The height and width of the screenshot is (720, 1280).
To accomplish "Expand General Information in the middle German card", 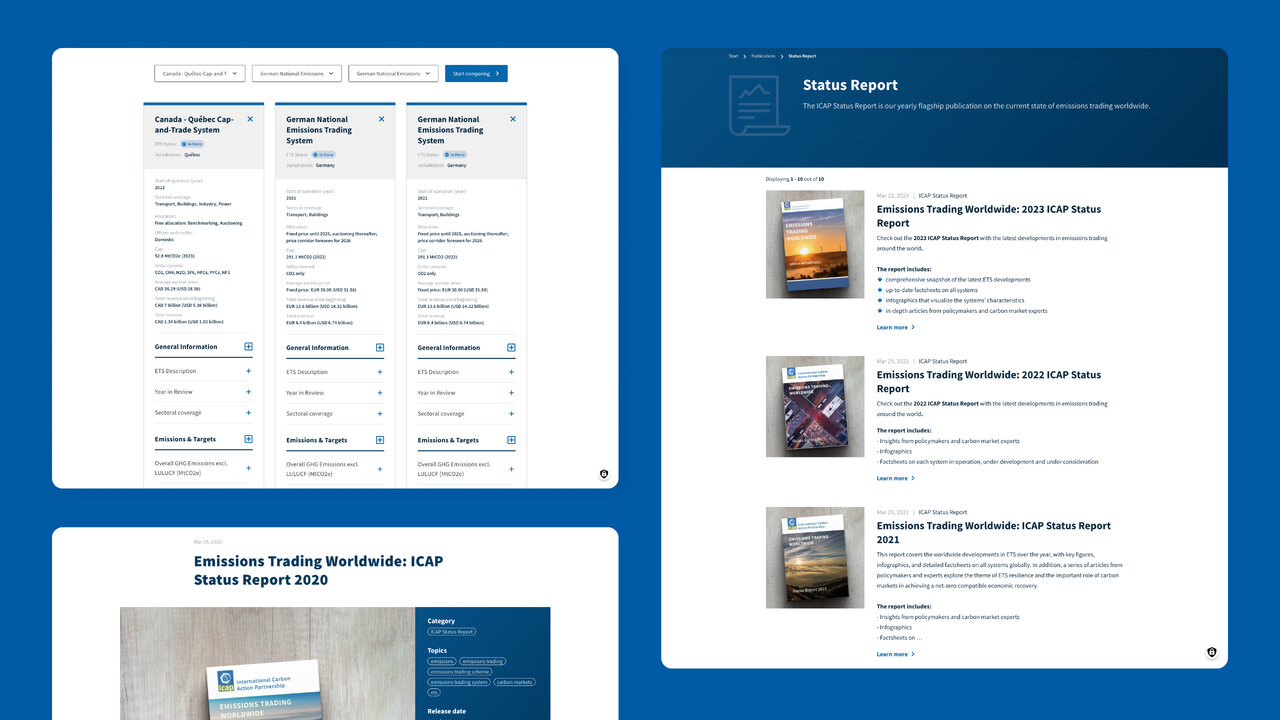I will 380,348.
